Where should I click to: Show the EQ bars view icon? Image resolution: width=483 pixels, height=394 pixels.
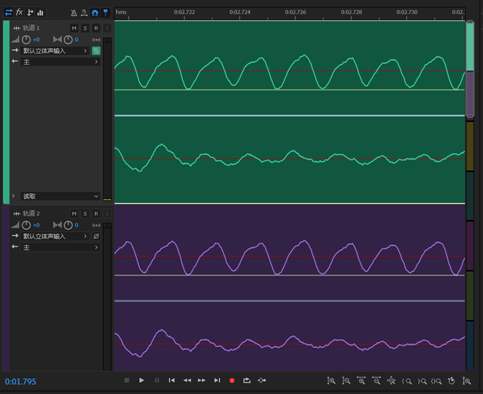[x=40, y=13]
